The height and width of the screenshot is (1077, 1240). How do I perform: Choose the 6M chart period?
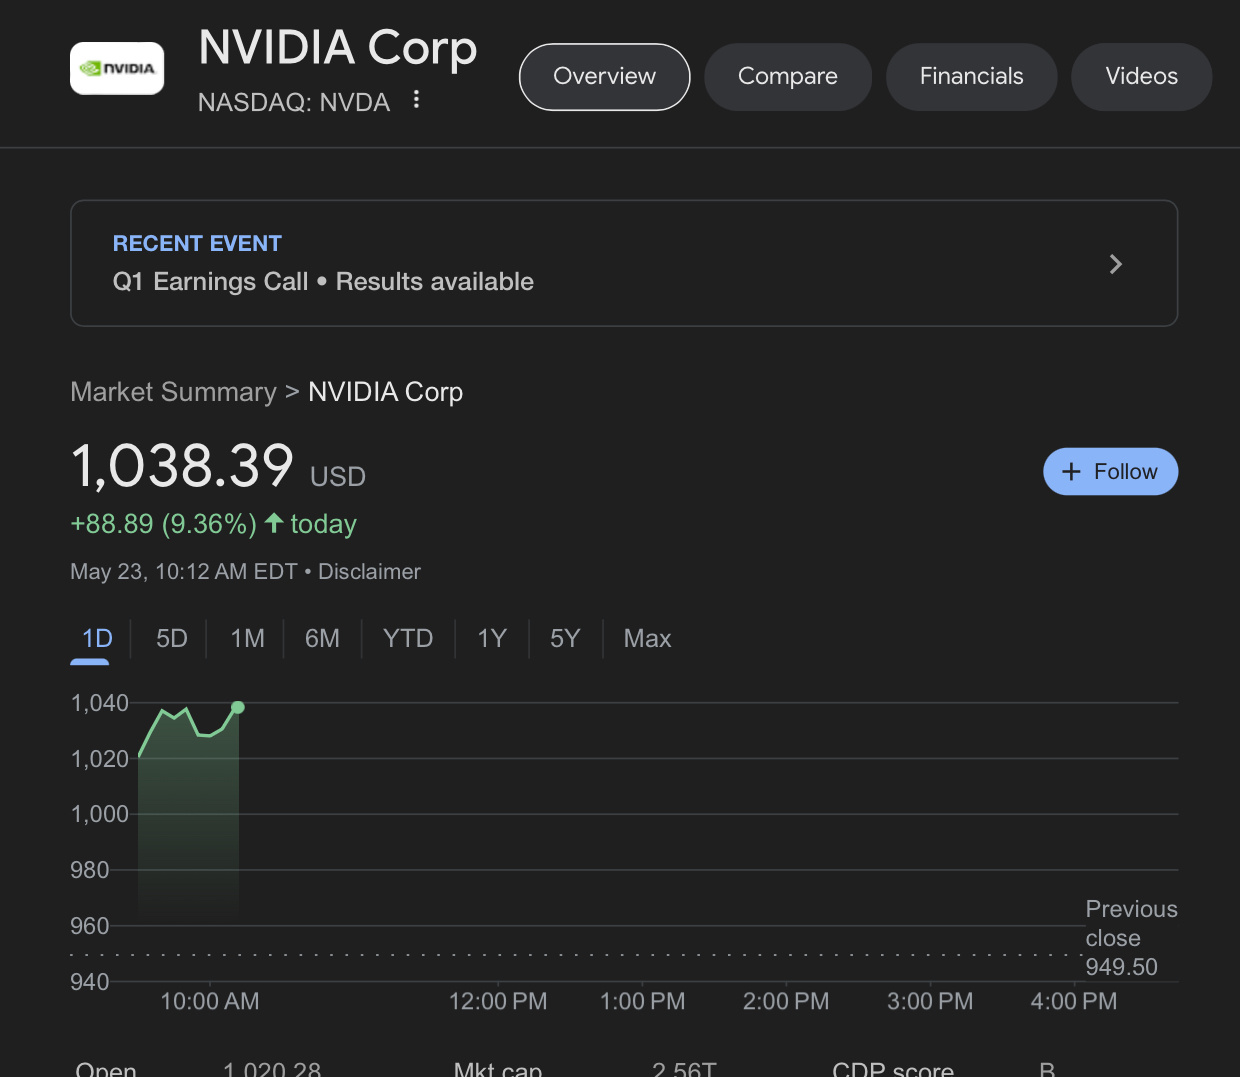point(322,639)
